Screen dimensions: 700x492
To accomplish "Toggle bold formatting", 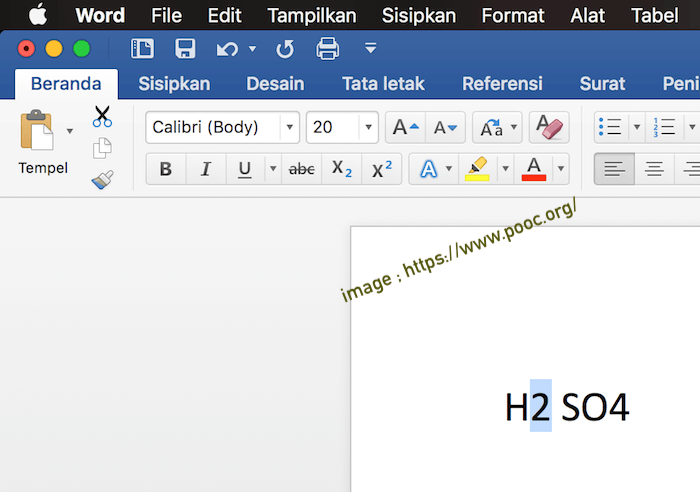I will click(x=166, y=169).
